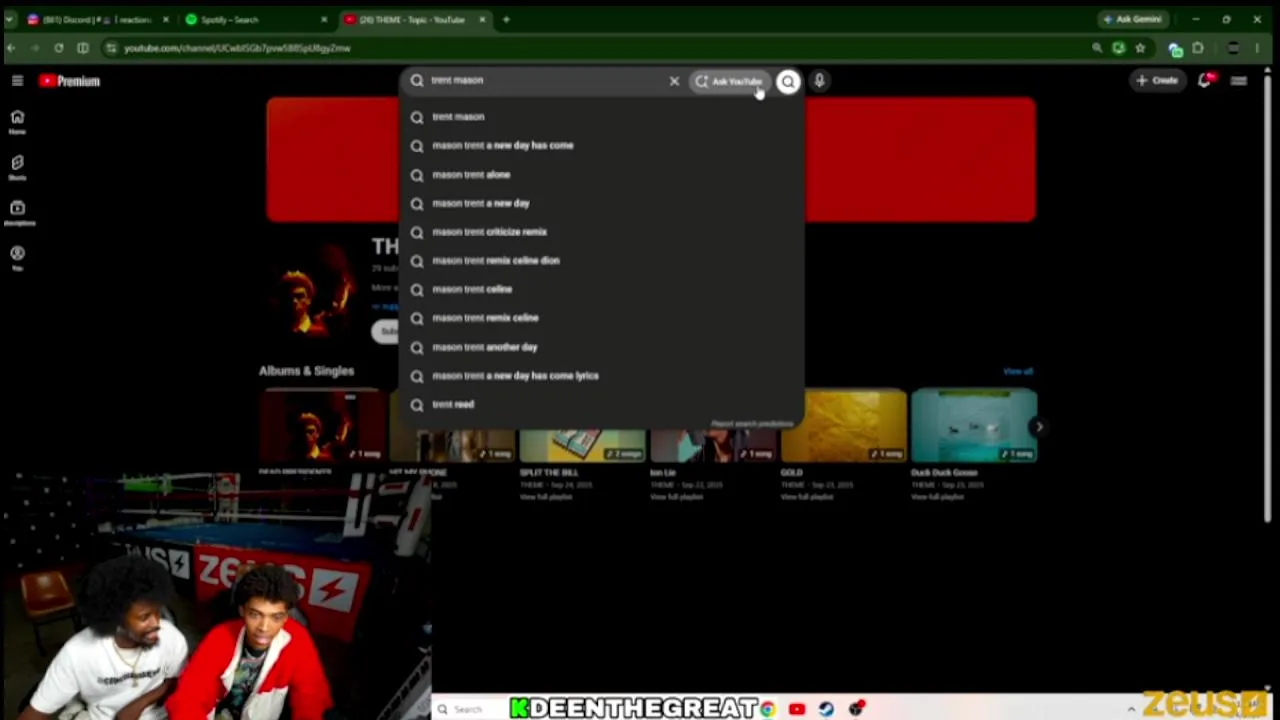Click the 'Report search predictions' link
The width and height of the screenshot is (1280, 720).
click(752, 424)
